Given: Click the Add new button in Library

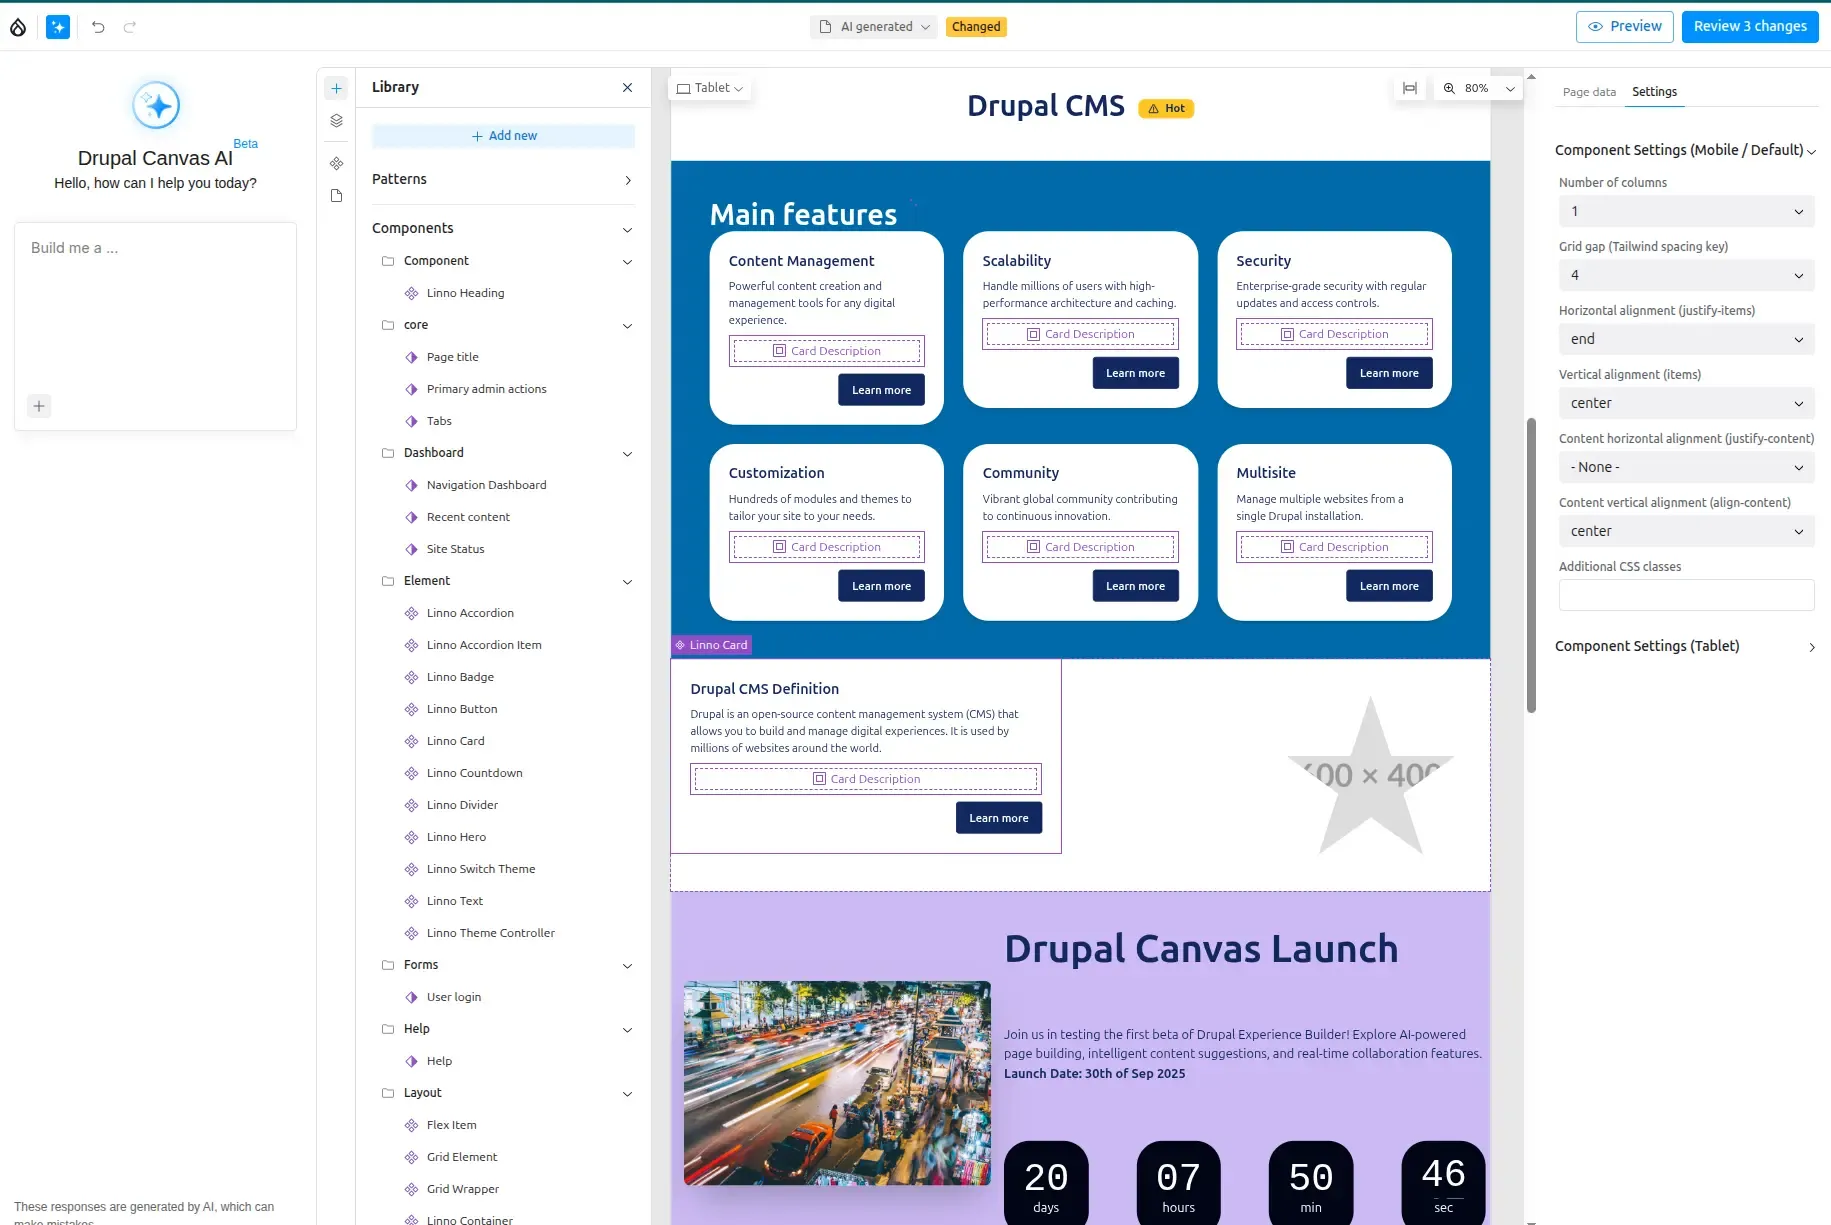Looking at the screenshot, I should (x=503, y=136).
